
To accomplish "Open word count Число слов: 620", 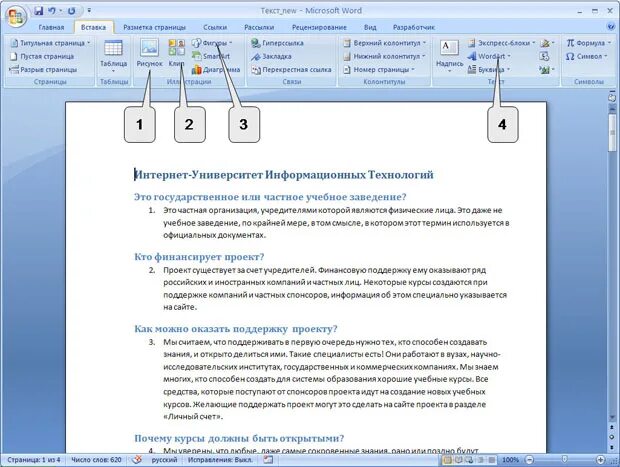I will [96, 459].
